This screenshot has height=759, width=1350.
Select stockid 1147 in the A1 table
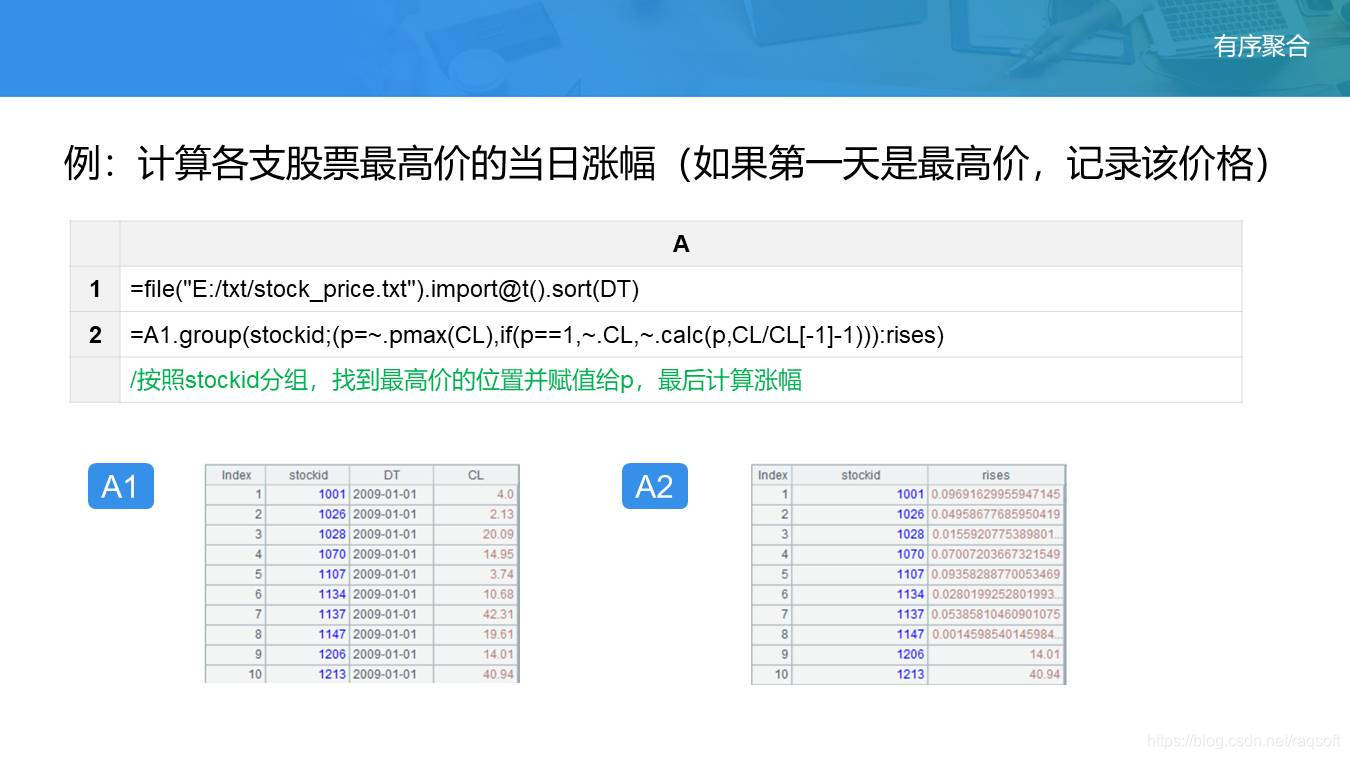pos(332,634)
